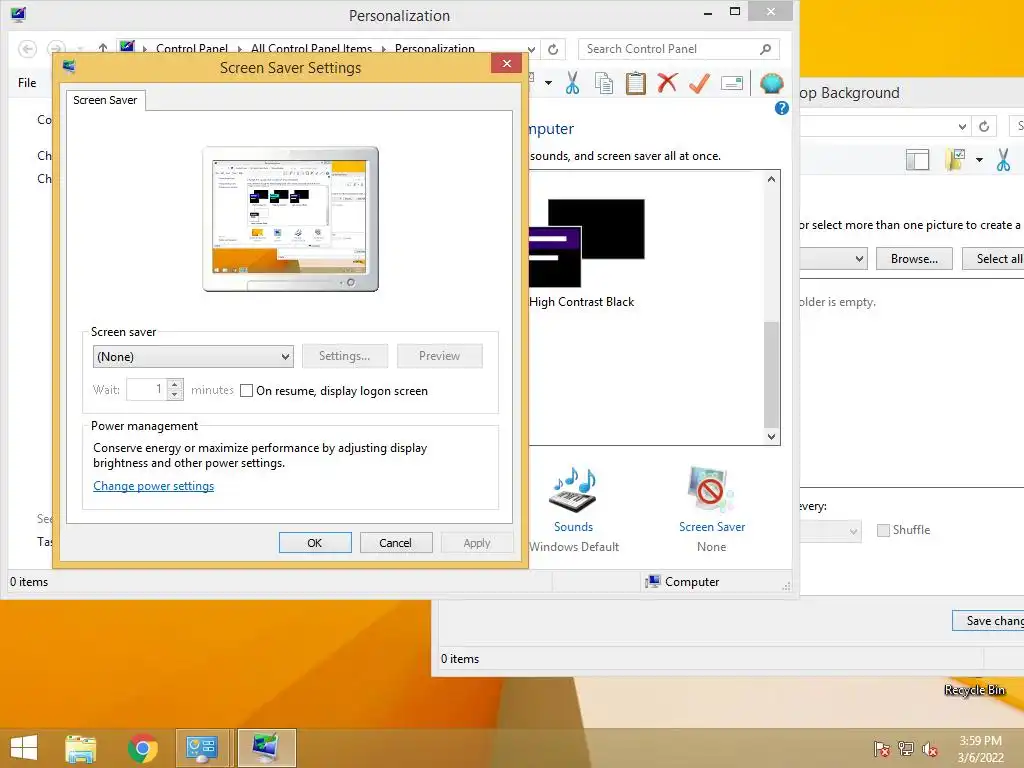The height and width of the screenshot is (768, 1024).
Task: Open the views dropdown arrow in Personalization toolbar
Action: [548, 83]
